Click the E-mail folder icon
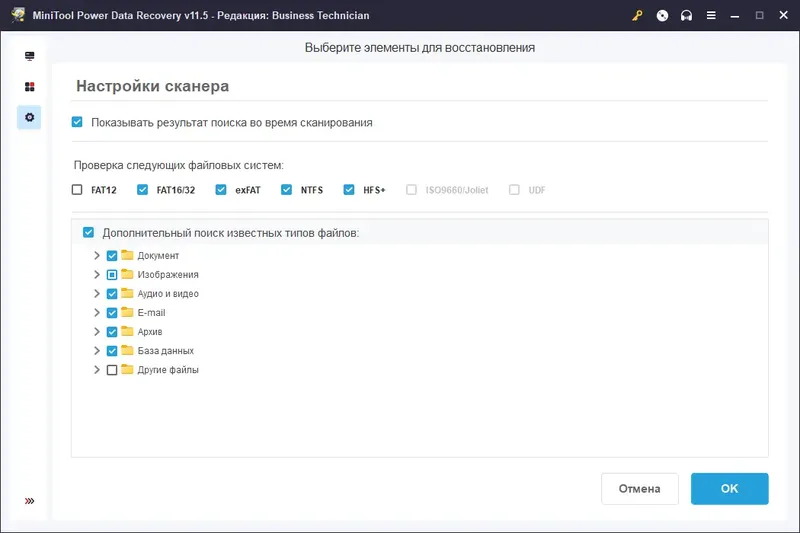The width and height of the screenshot is (800, 533). tap(127, 312)
